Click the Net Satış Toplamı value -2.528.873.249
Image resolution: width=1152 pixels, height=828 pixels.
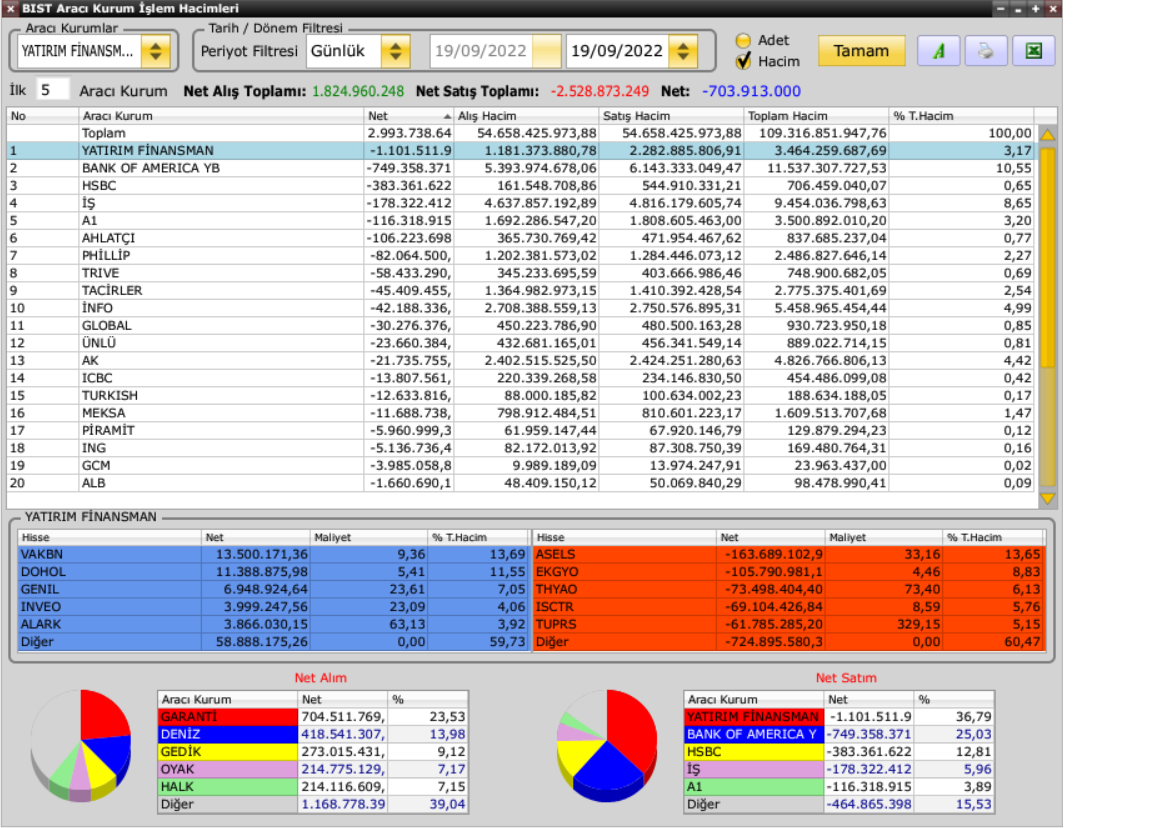click(x=600, y=92)
